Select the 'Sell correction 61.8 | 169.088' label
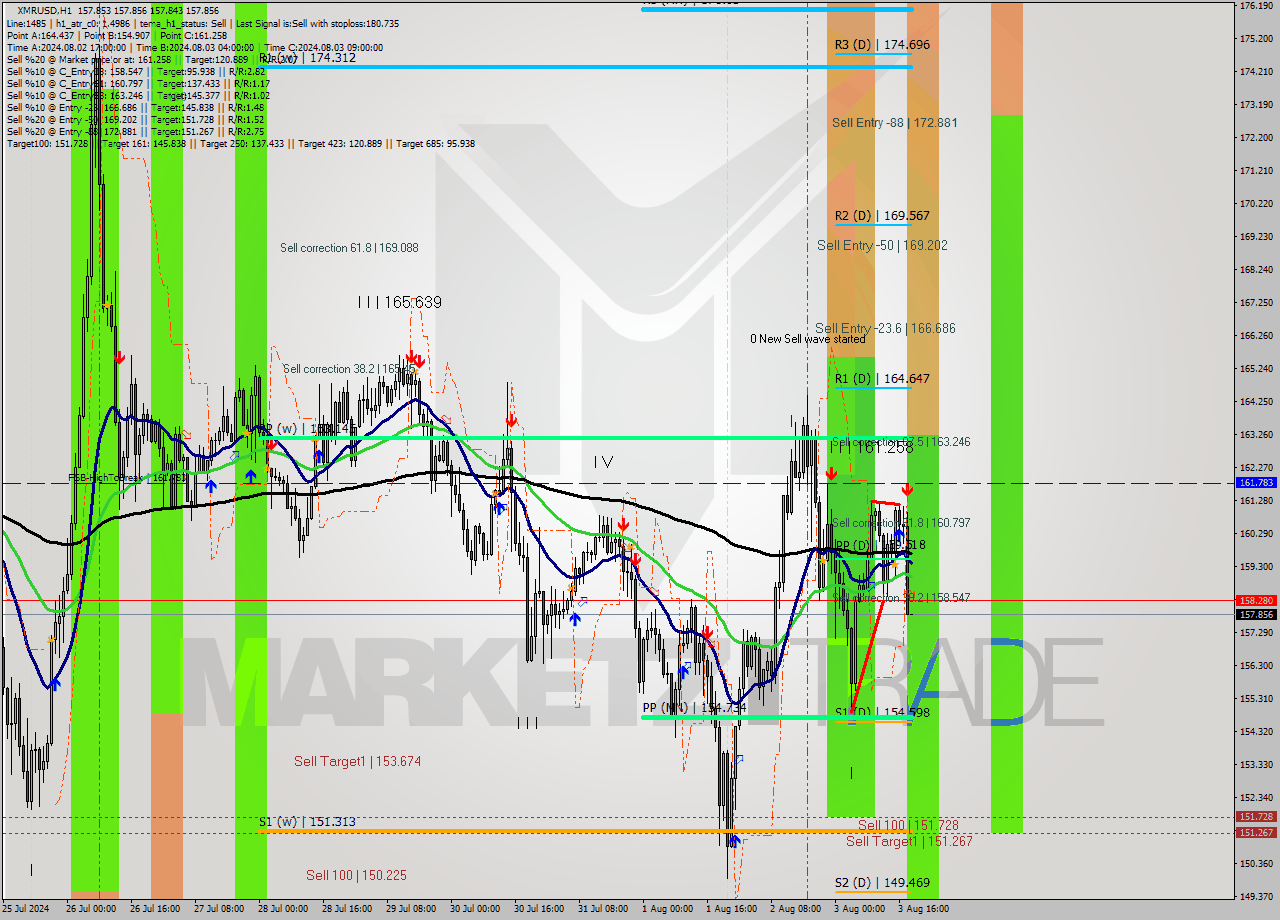 point(349,248)
